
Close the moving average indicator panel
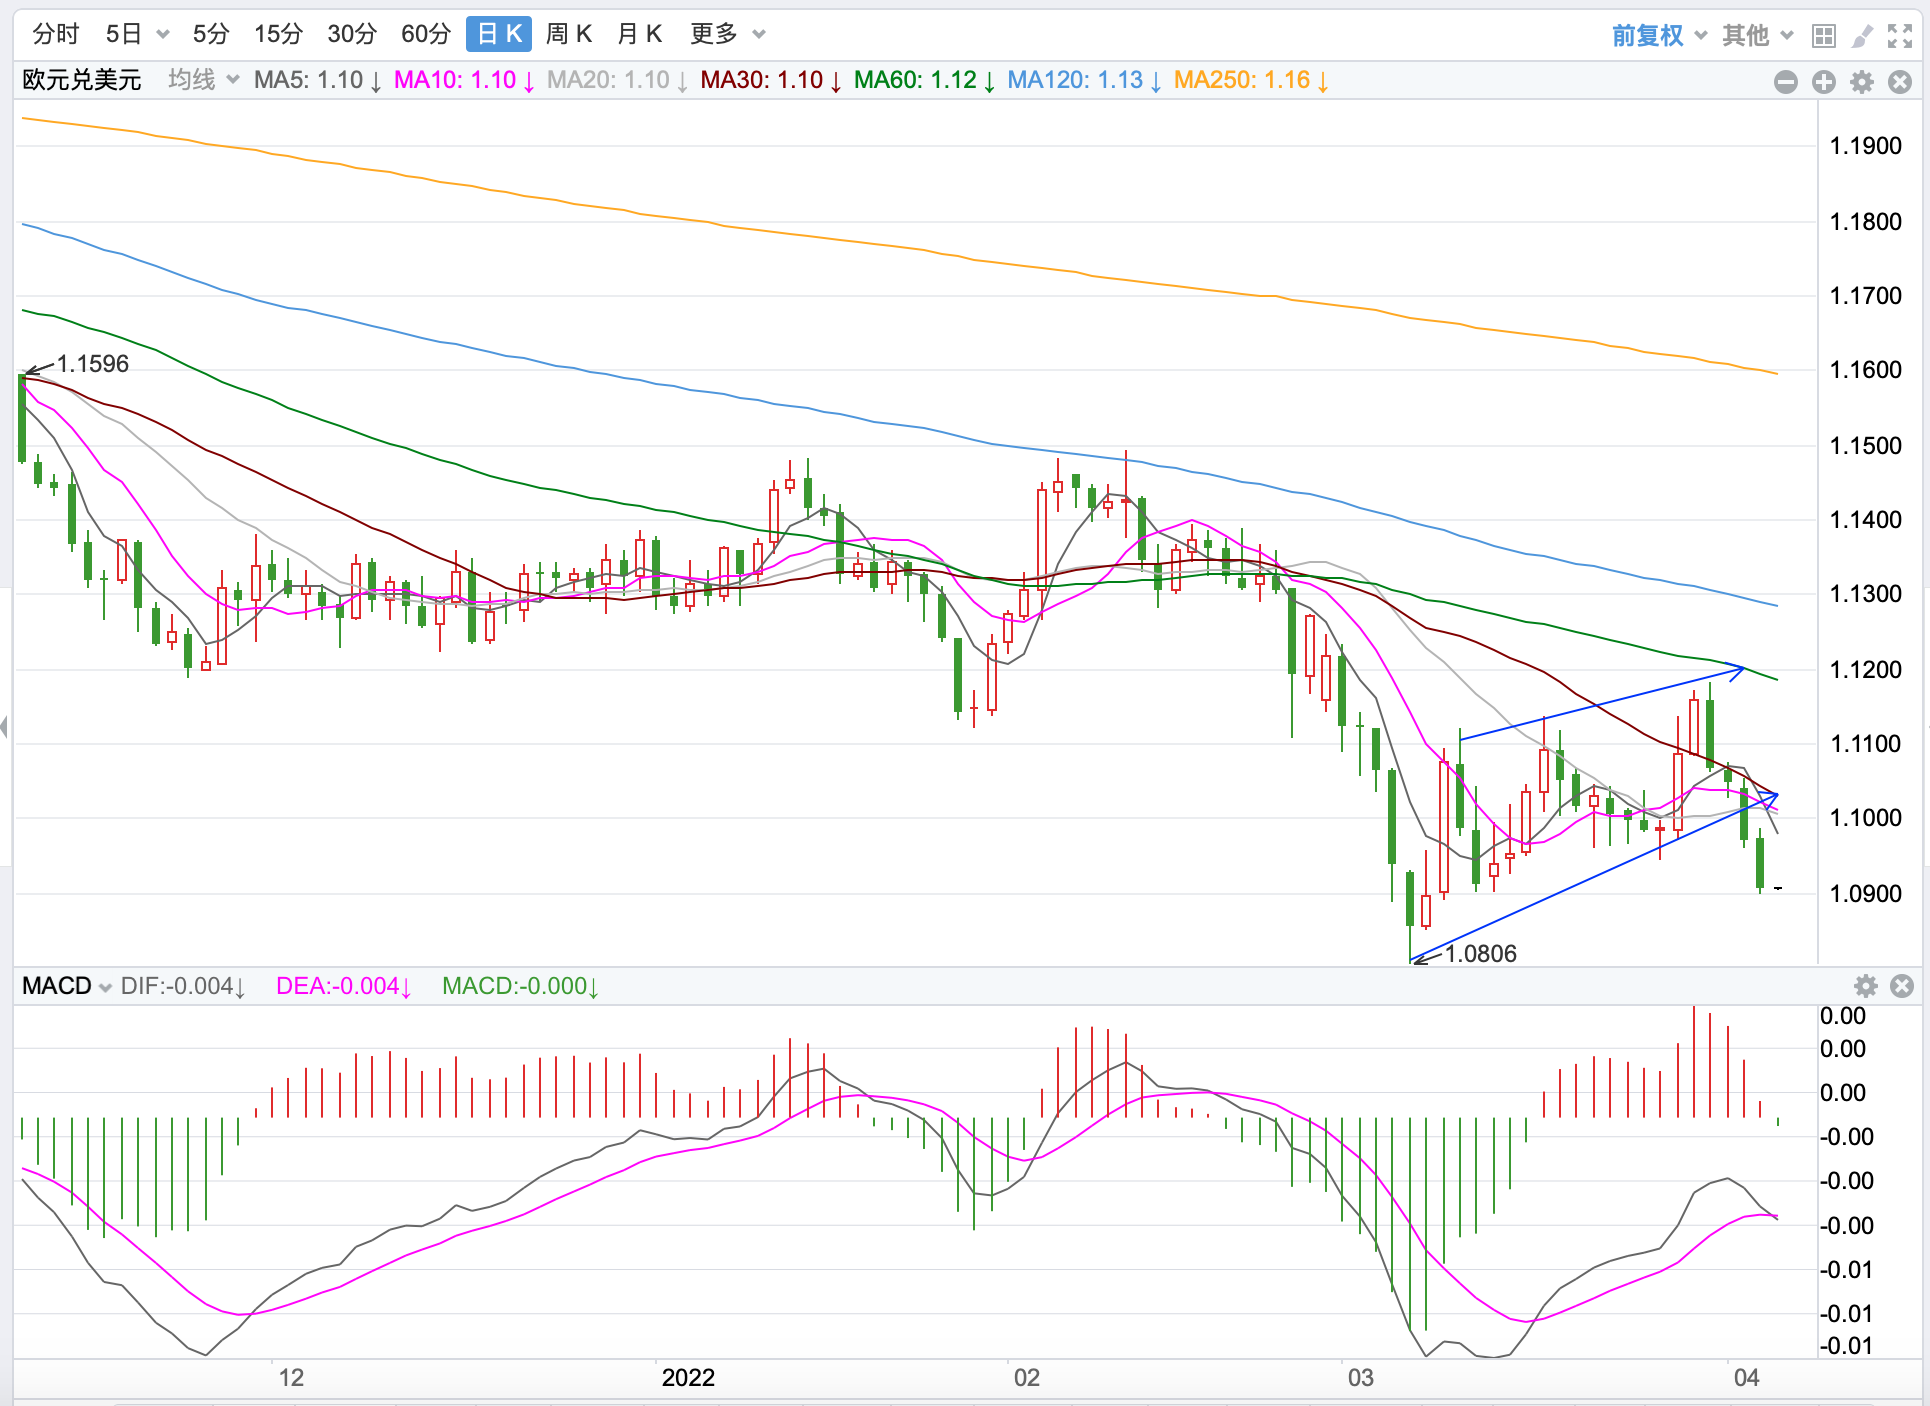pyautogui.click(x=1899, y=82)
